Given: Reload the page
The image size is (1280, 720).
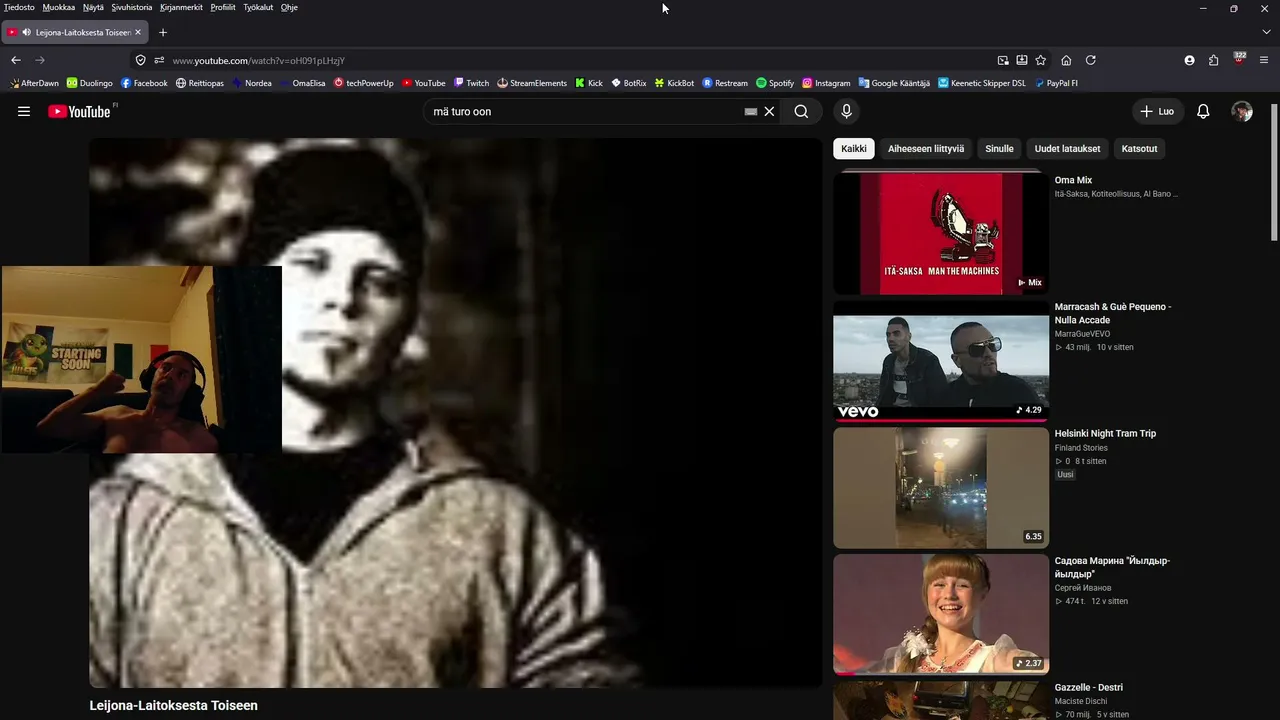Looking at the screenshot, I should tap(1091, 60).
